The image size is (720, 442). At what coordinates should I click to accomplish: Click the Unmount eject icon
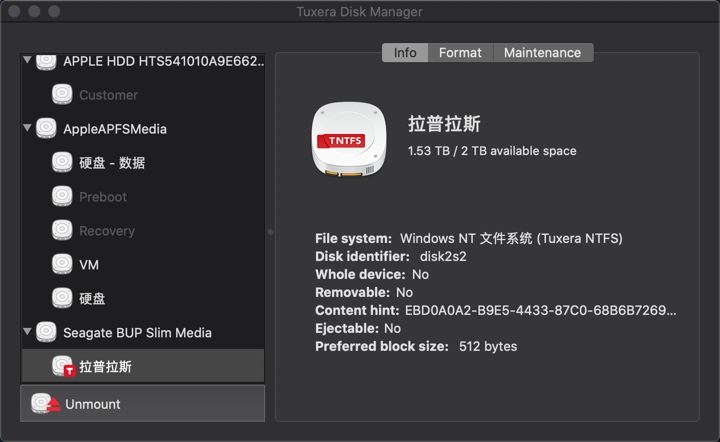pos(45,403)
